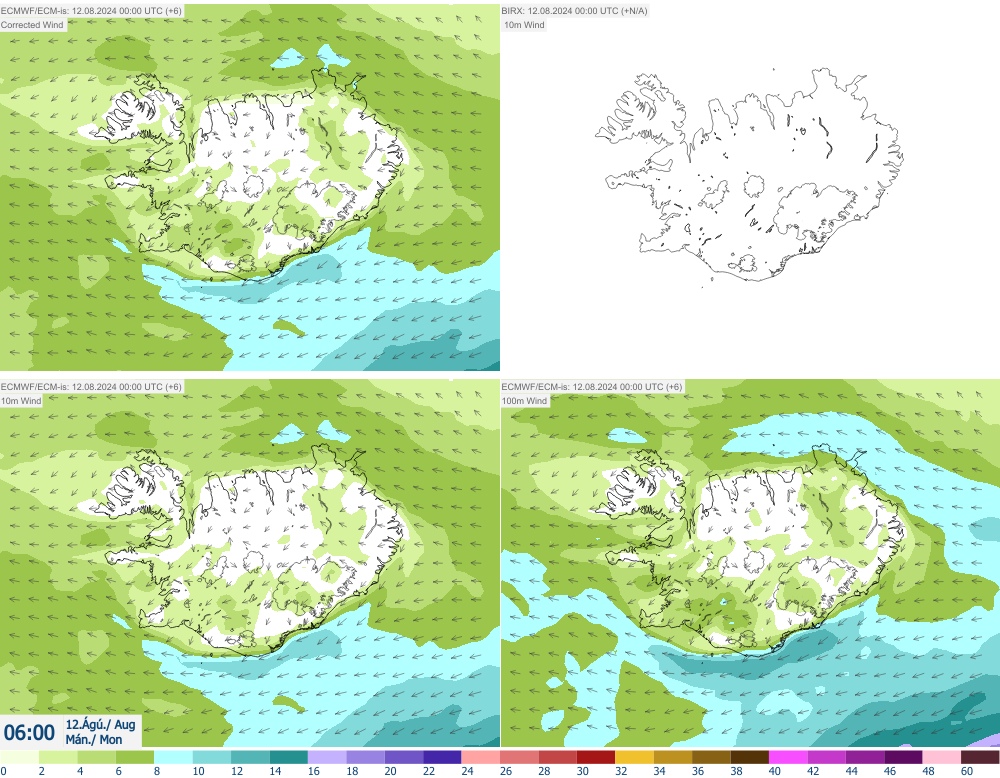Pick the palest green 0–2 legend swatch
Viewport: 1000px width, 778px height.
tap(19, 757)
